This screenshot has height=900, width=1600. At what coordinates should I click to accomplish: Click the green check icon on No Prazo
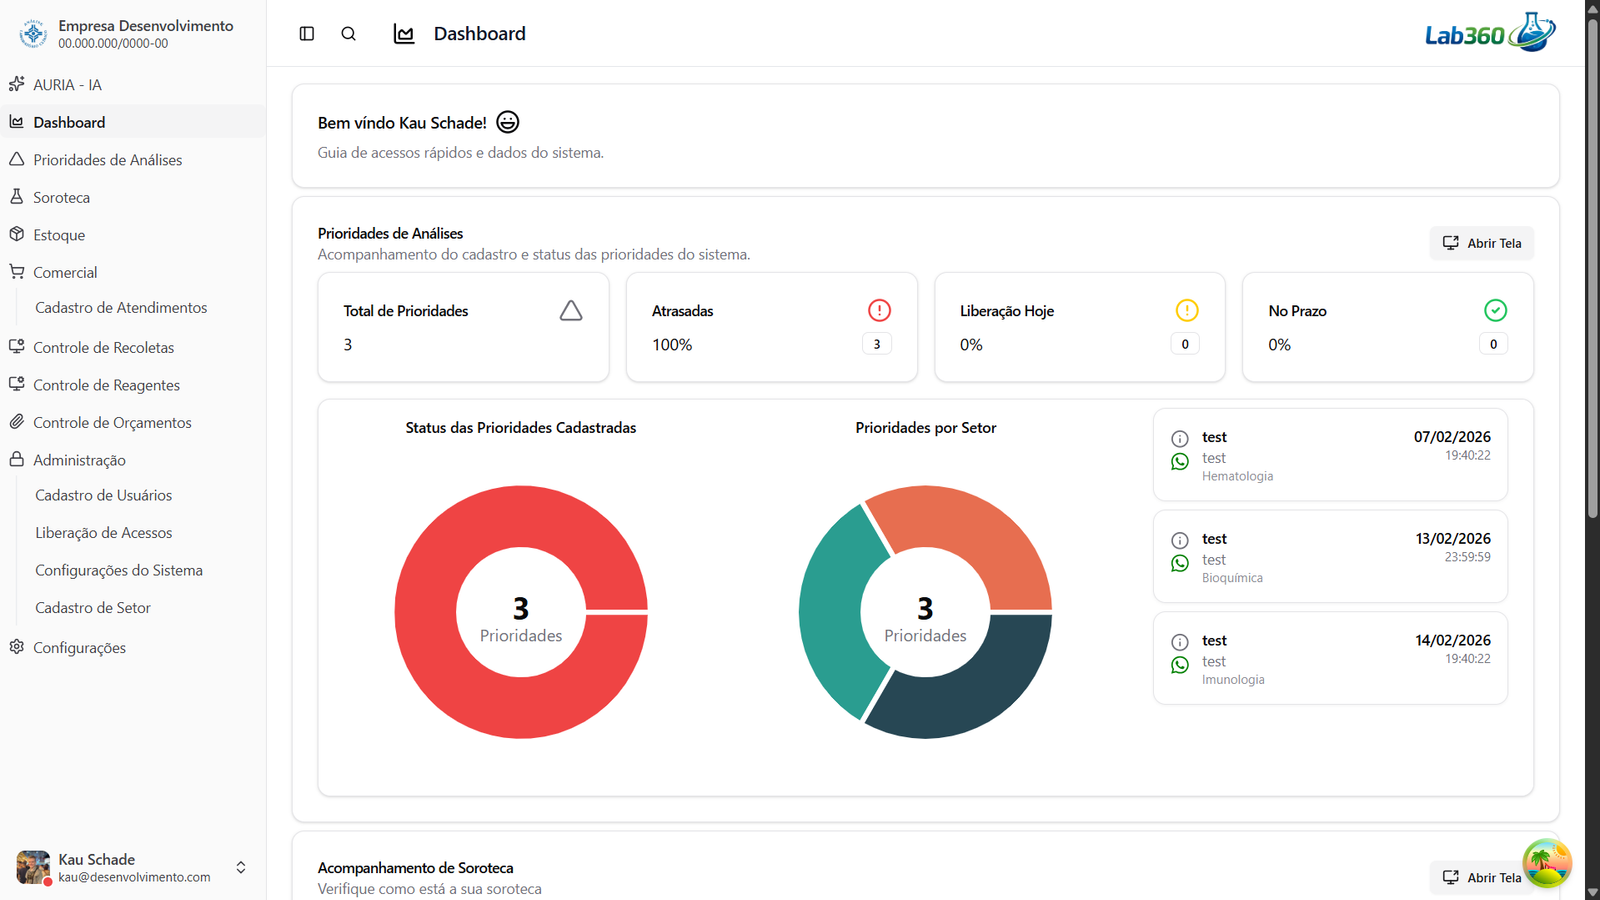(x=1495, y=311)
